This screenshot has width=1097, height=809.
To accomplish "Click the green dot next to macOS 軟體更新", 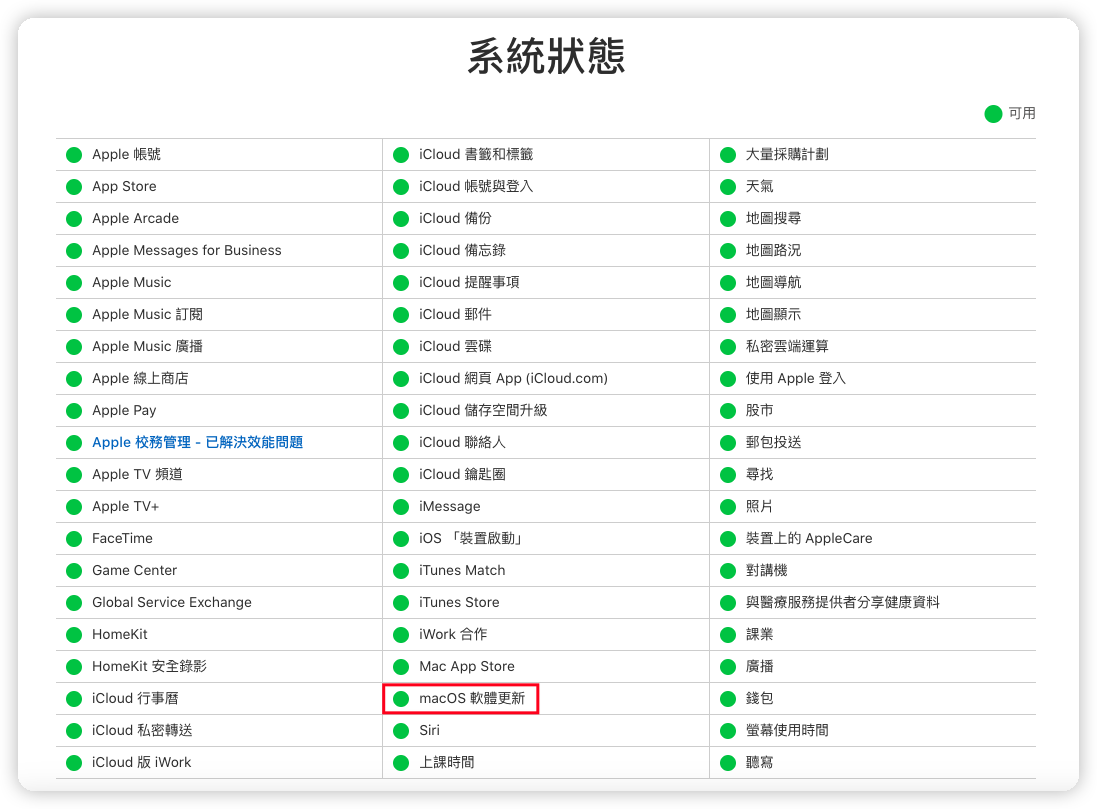I will 401,698.
